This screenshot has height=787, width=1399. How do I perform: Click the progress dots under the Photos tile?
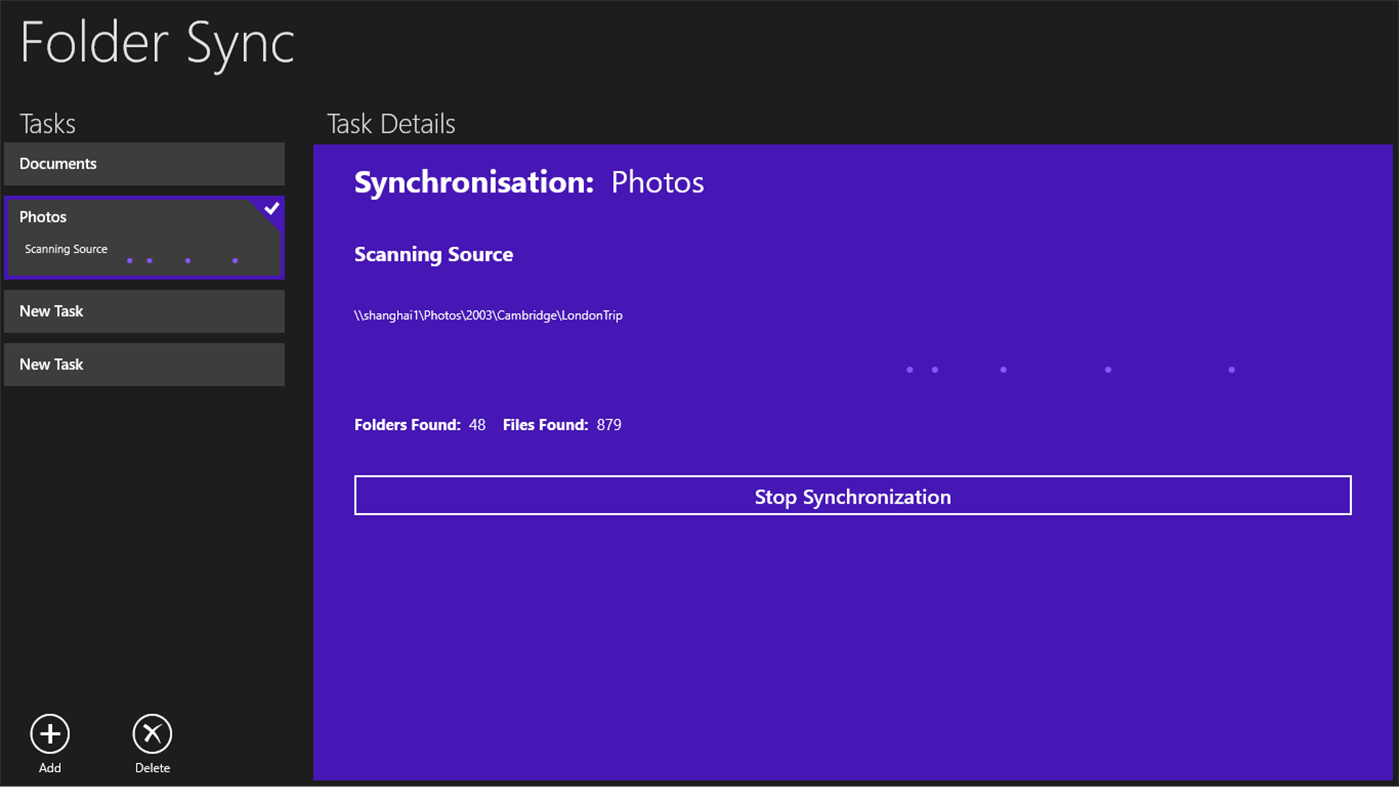182,260
